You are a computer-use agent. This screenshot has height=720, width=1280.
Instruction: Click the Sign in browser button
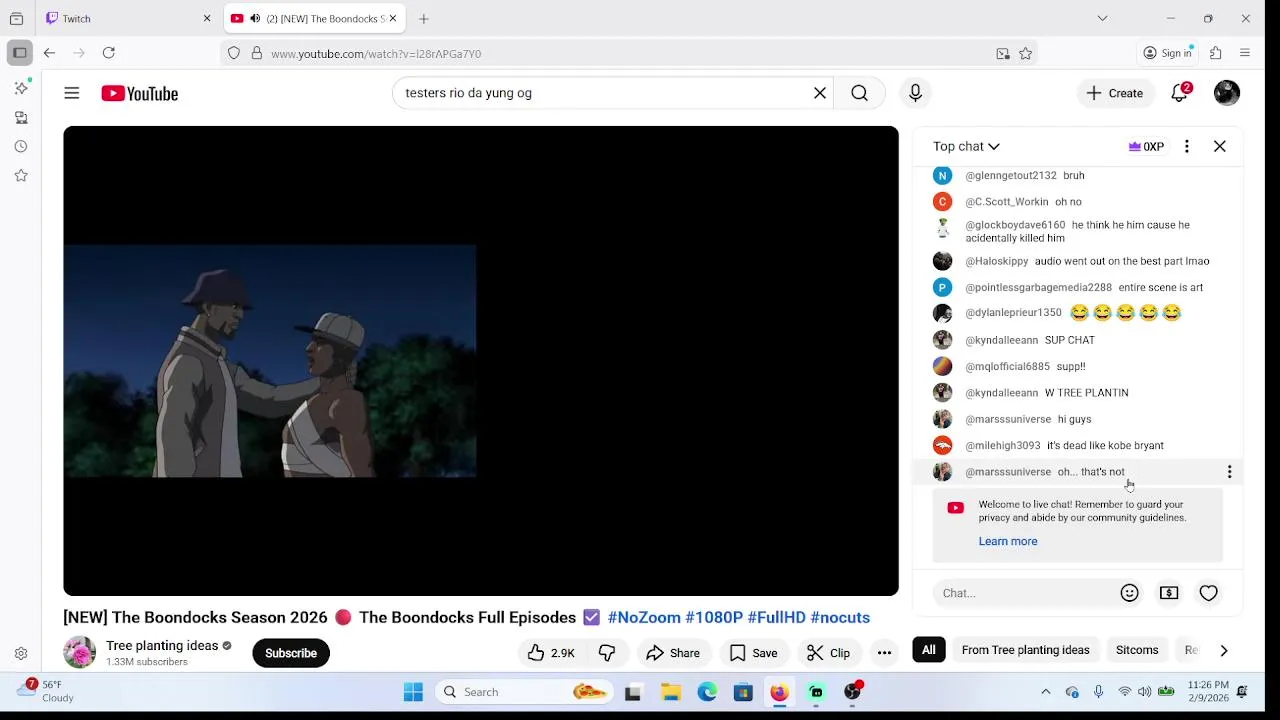point(1168,53)
